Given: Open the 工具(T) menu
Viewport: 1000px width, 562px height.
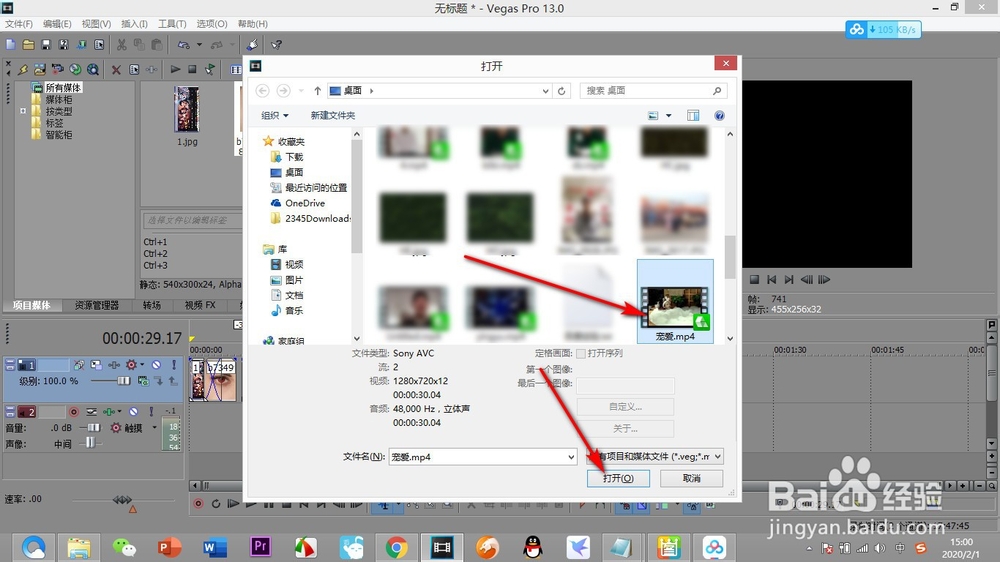Looking at the screenshot, I should tap(172, 24).
